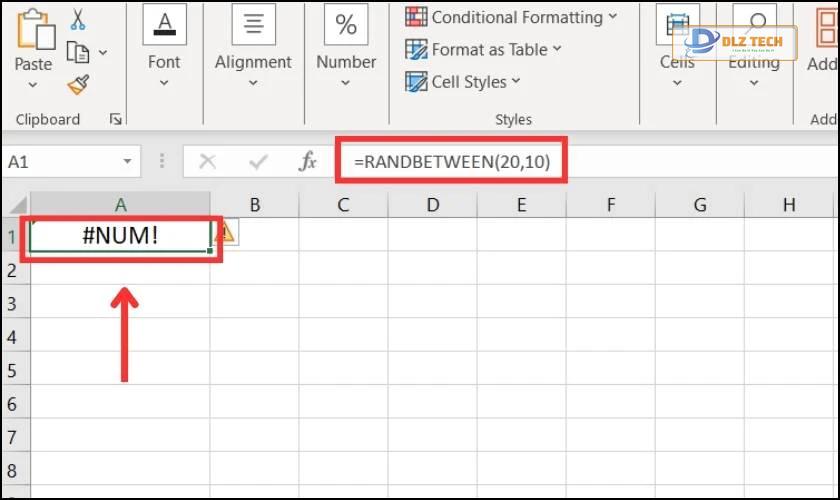840x500 pixels.
Task: Click the error warning icon beside A1
Action: (227, 232)
